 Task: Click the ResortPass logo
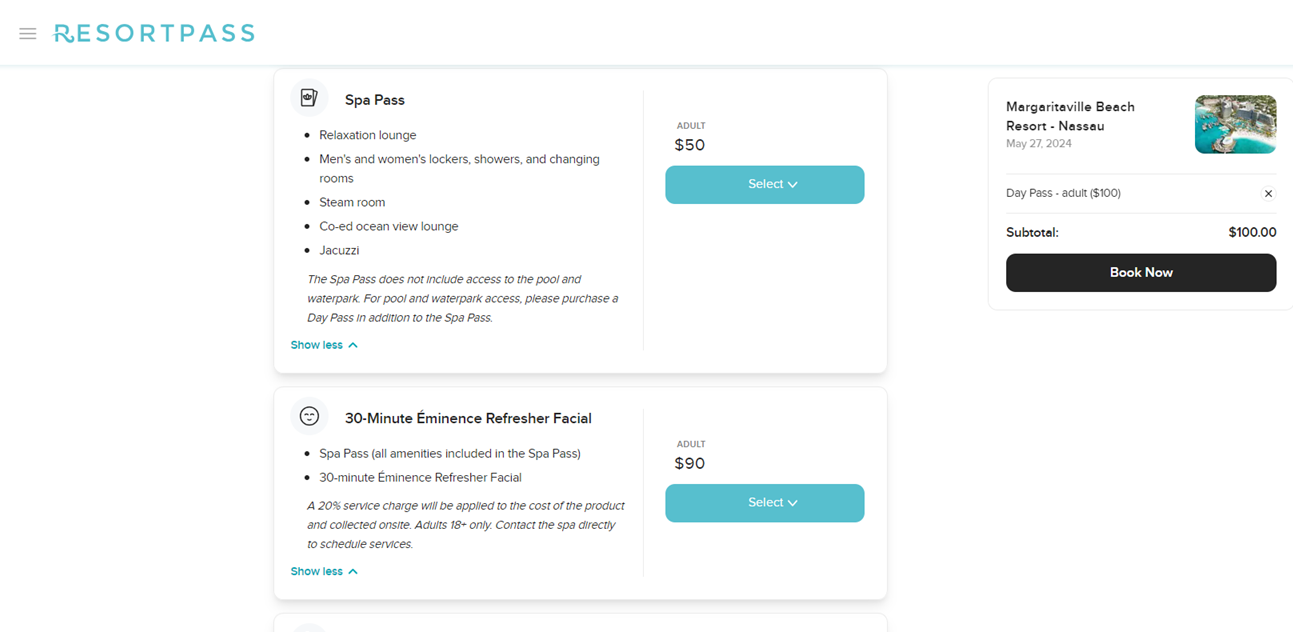click(x=154, y=32)
